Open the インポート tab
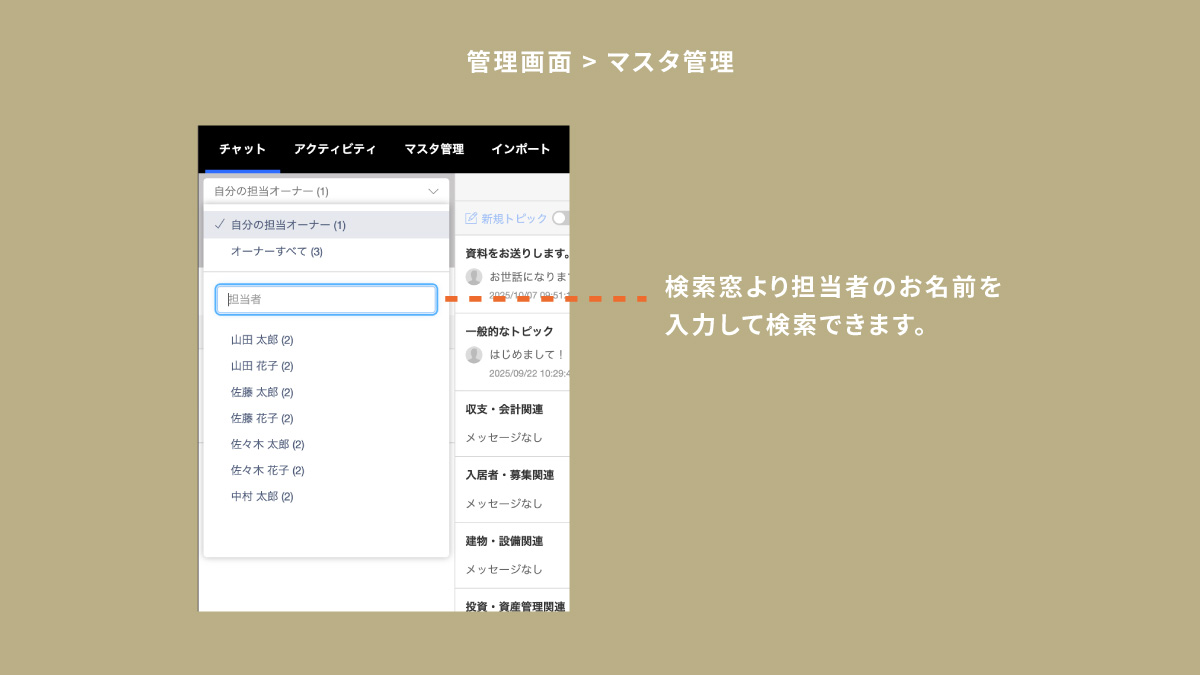Viewport: 1200px width, 675px height. click(520, 149)
